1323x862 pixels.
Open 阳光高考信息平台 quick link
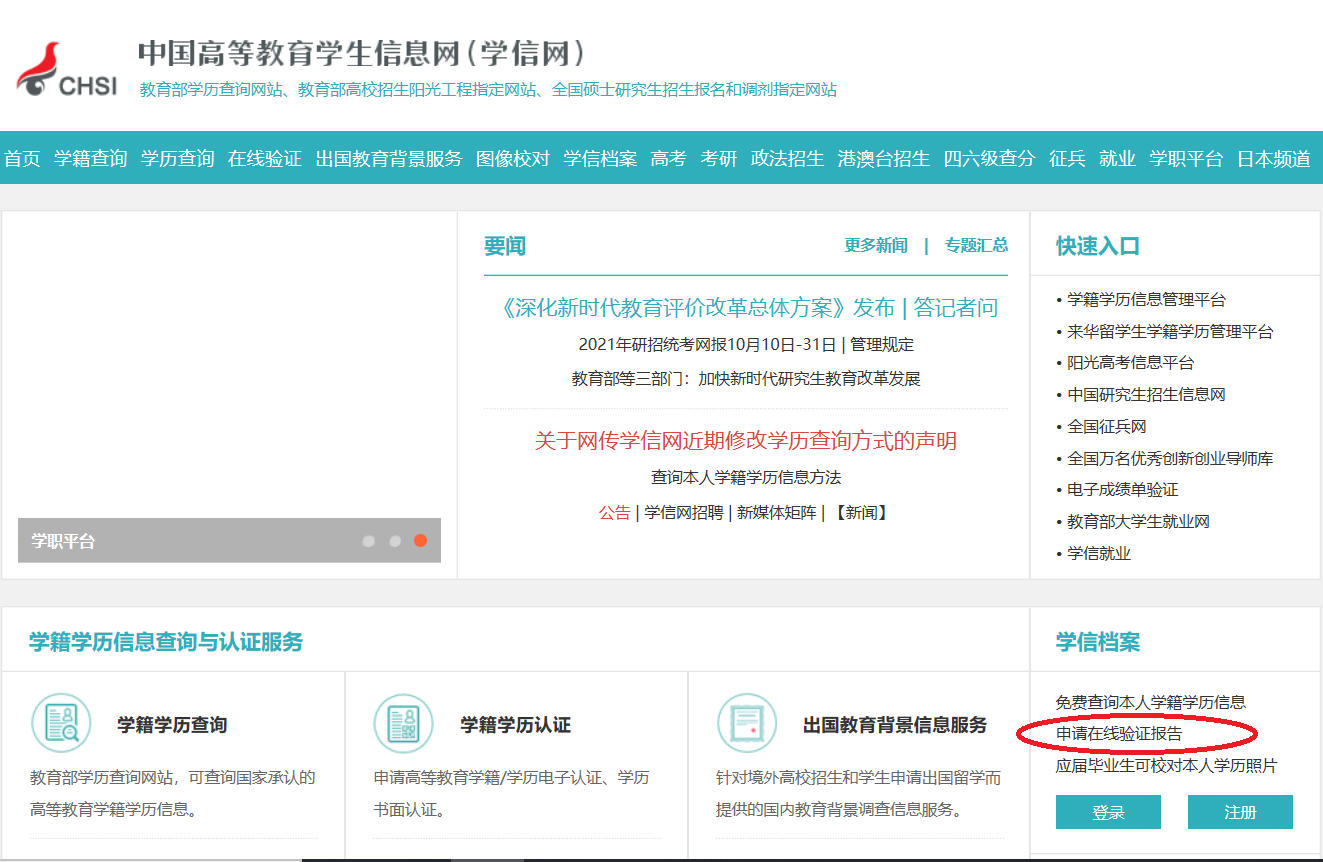click(1130, 362)
